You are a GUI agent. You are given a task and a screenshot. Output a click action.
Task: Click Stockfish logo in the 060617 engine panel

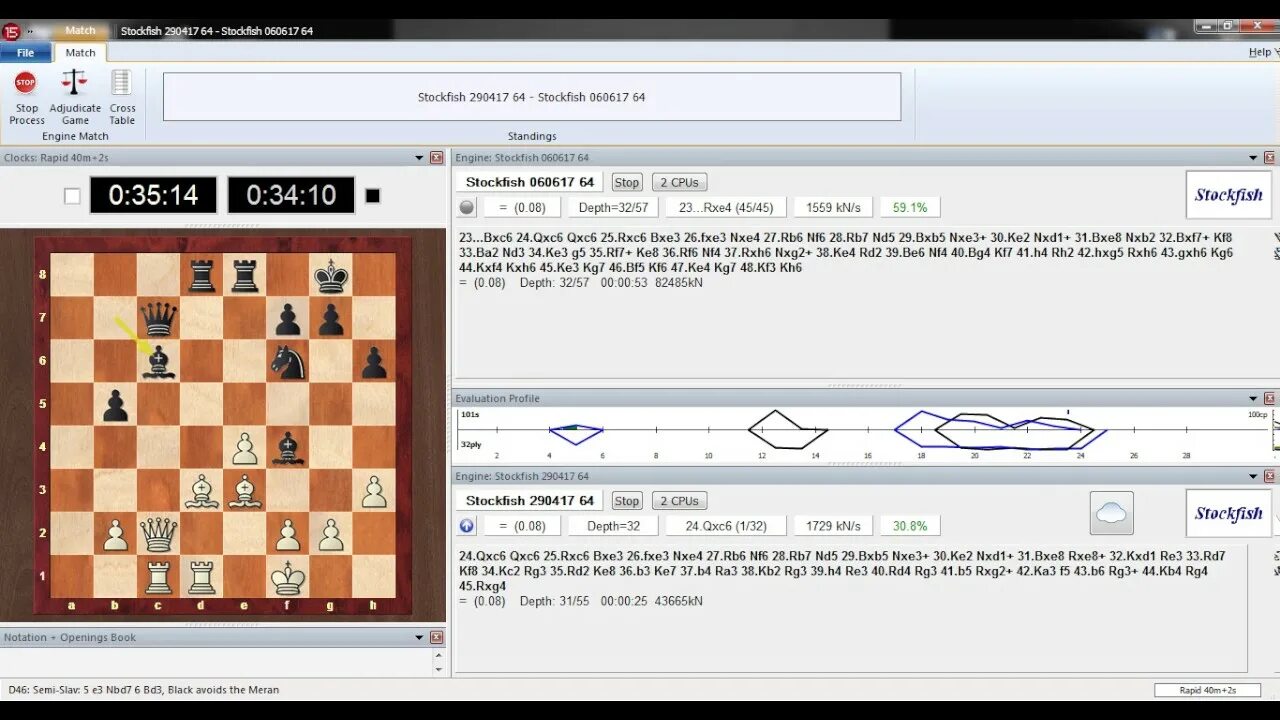pos(1228,195)
